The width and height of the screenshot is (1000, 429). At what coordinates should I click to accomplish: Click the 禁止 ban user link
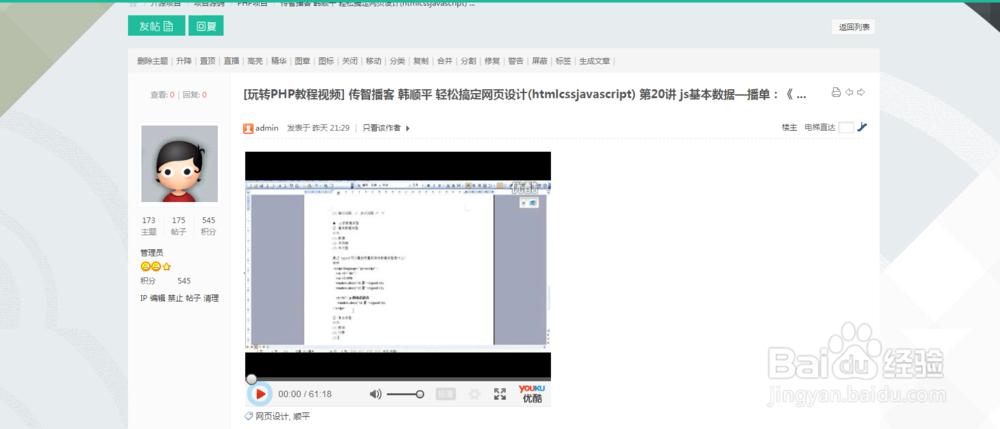coord(175,298)
